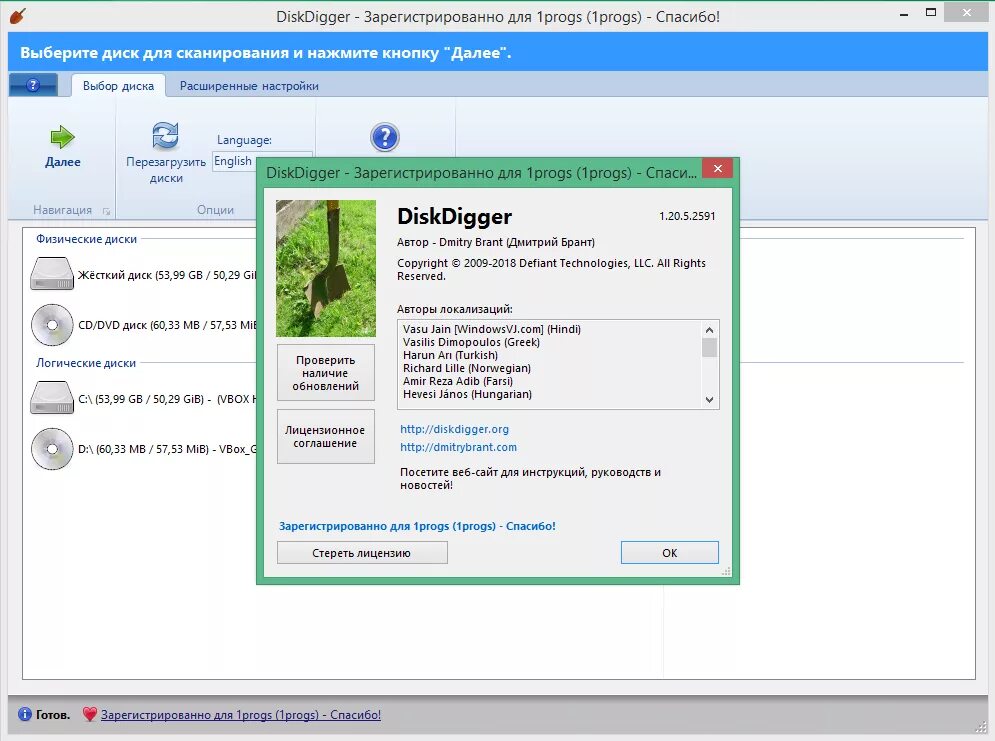Select Hevesi János (Hungarian) entry

coord(467,394)
